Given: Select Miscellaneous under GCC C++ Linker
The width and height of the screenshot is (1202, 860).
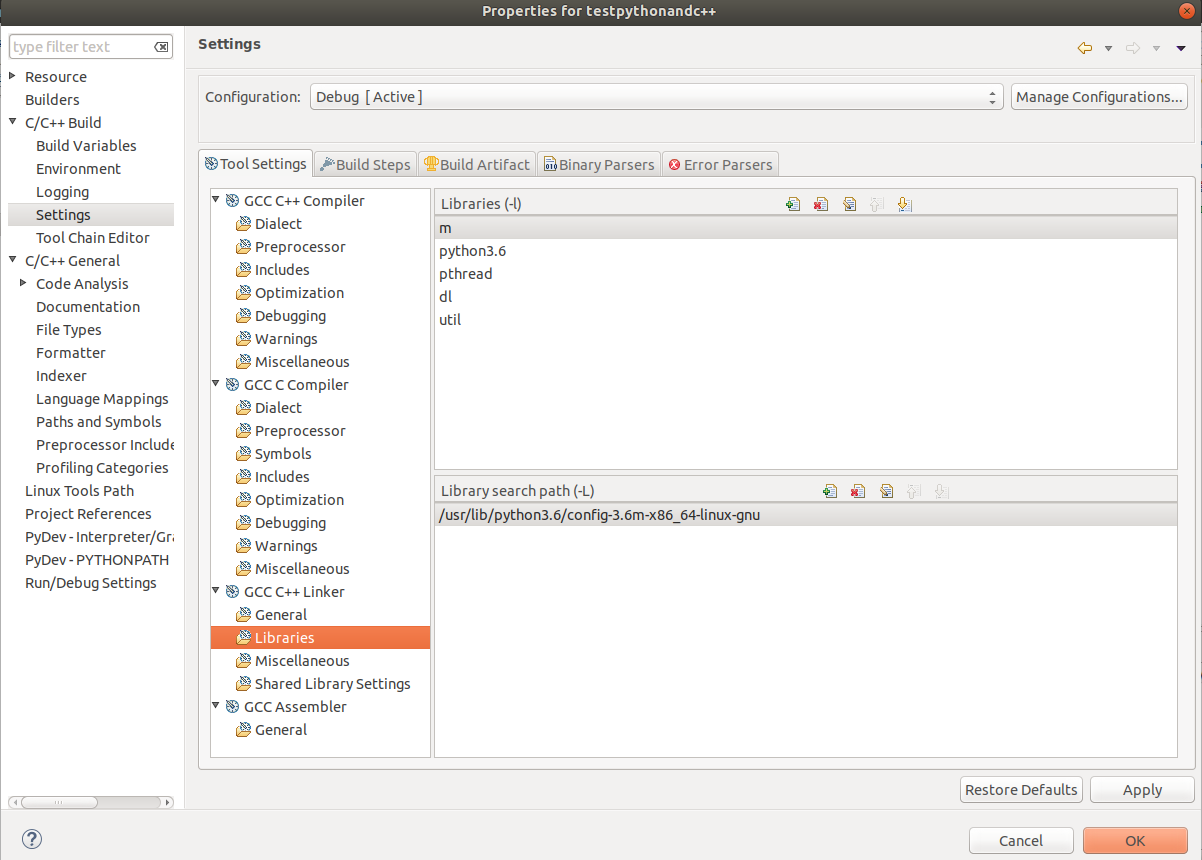Looking at the screenshot, I should point(302,661).
